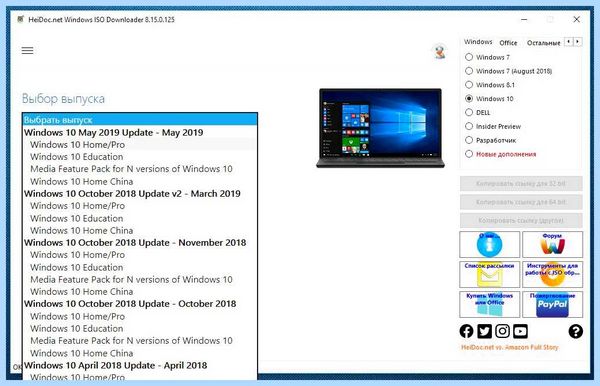The width and height of the screenshot is (600, 386).
Task: Click the 64 bit copy link button
Action: 521,202
